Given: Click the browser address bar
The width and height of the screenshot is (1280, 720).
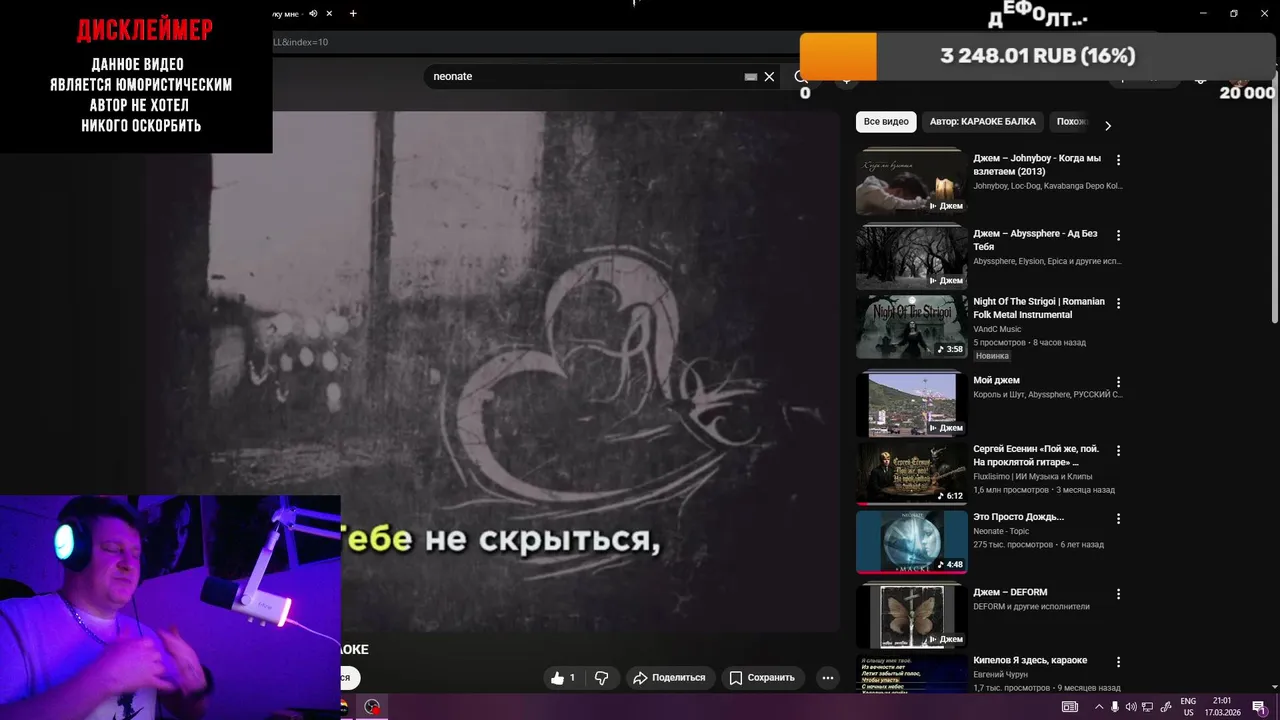Looking at the screenshot, I should coord(530,42).
